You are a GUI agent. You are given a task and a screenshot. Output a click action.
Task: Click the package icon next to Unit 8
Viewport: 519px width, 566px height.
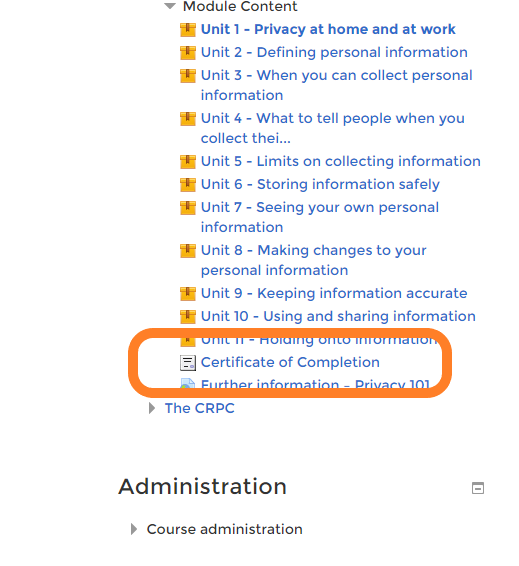tap(188, 251)
